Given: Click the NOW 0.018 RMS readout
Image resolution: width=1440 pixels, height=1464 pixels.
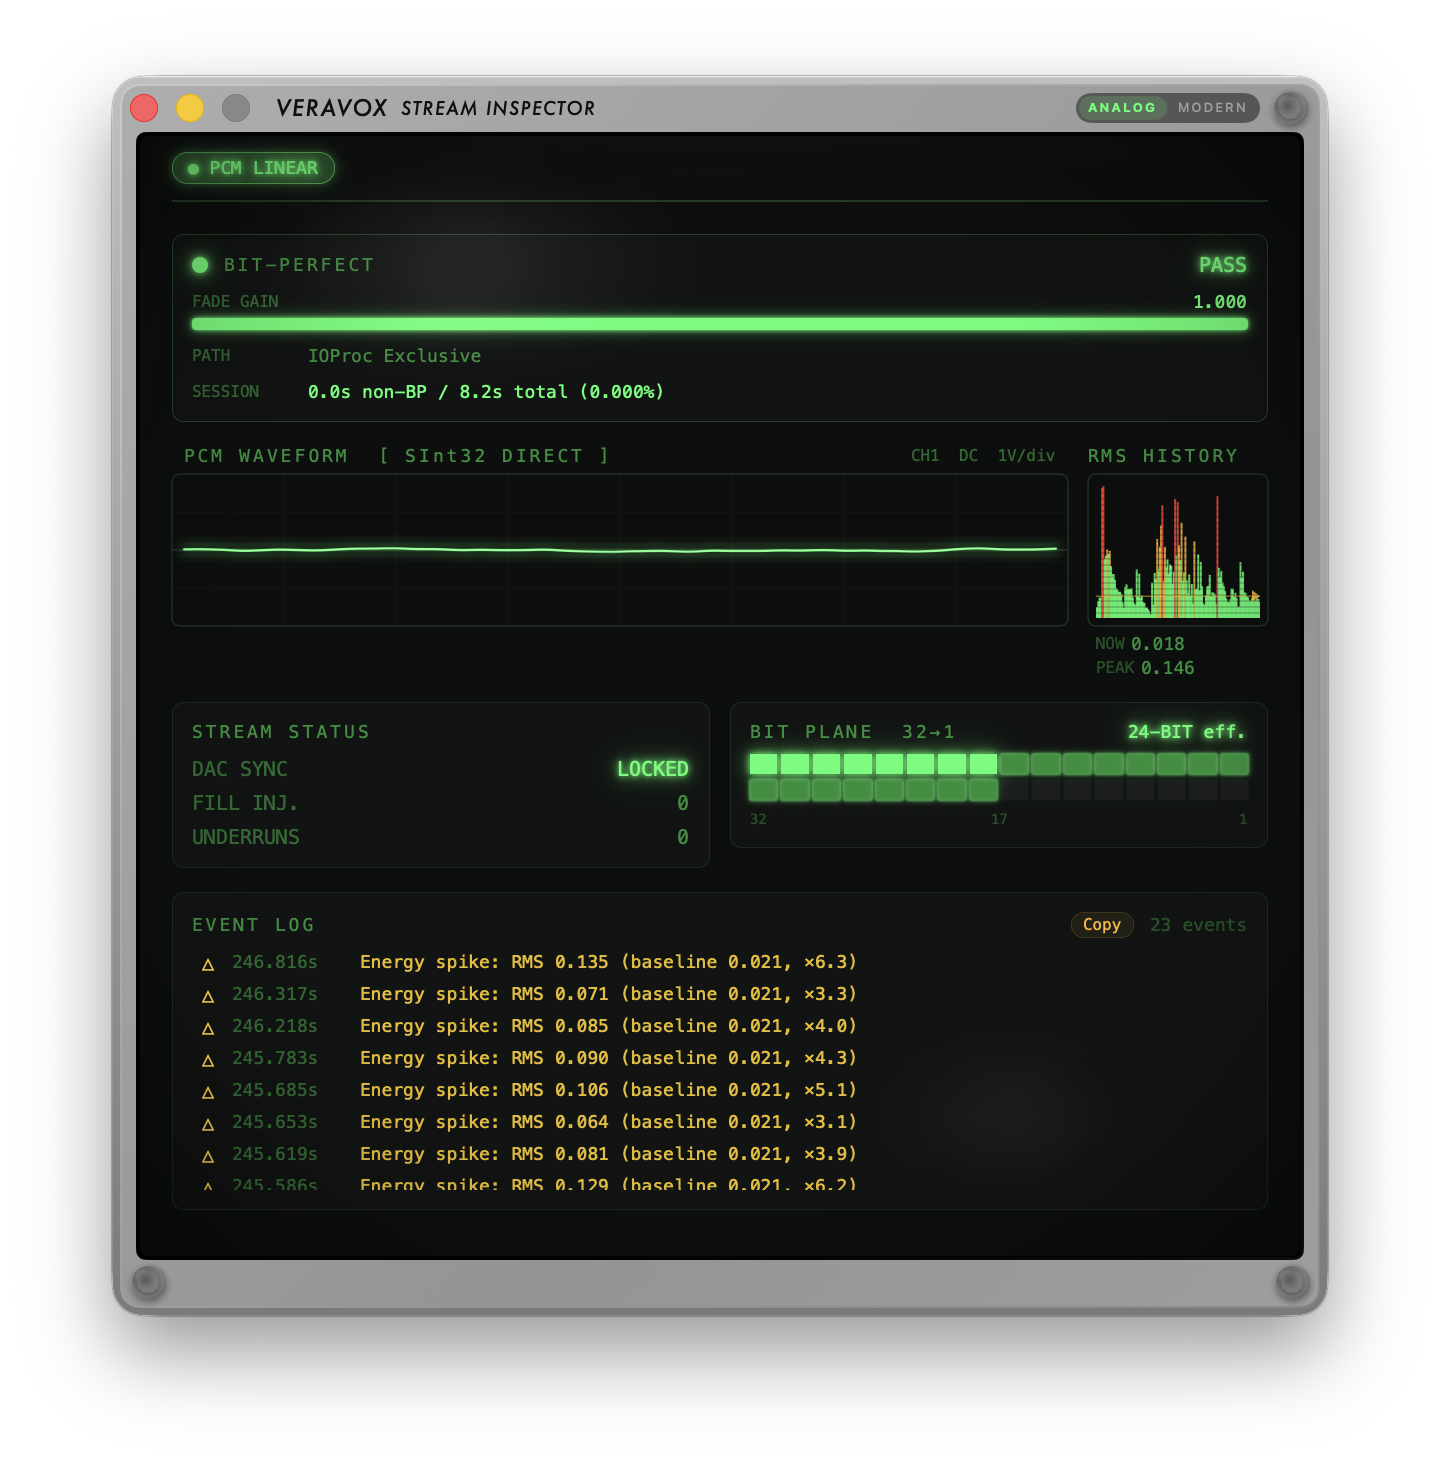Looking at the screenshot, I should click(x=1140, y=644).
